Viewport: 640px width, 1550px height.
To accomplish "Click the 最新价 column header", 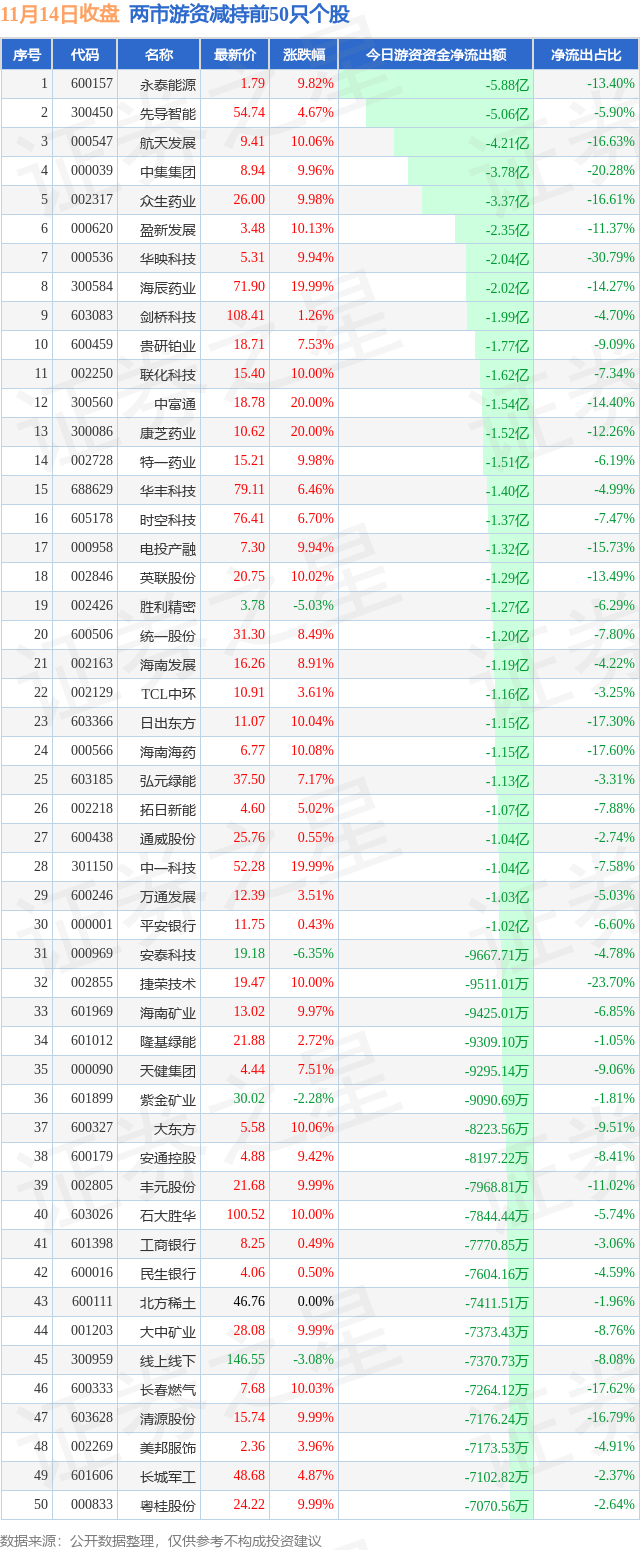I will click(x=235, y=55).
